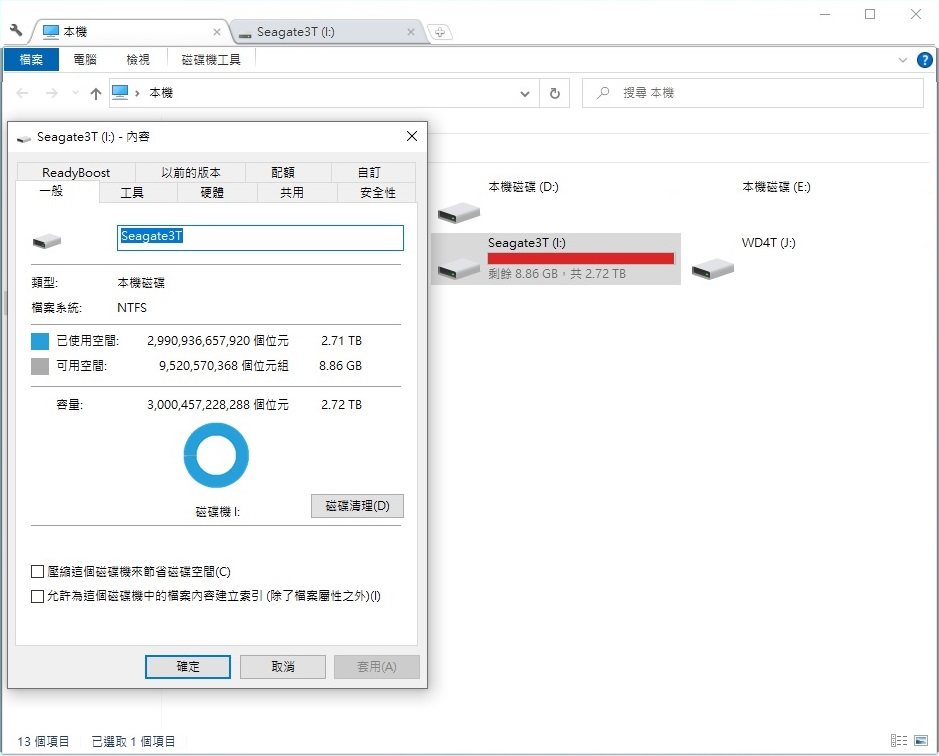The height and width of the screenshot is (756, 939).
Task: Click the 取消 button
Action: [283, 667]
